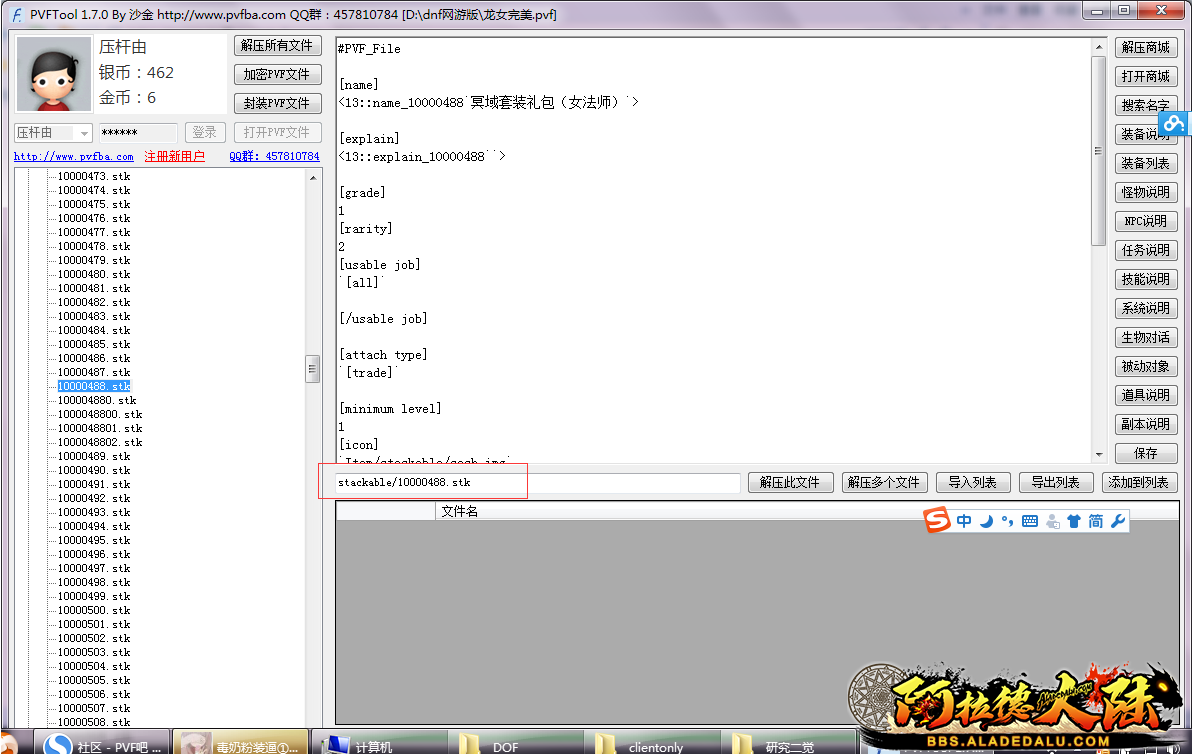Viewport: 1194px width, 756px height.
Task: Select 10000489.stk in the file tree
Action: [94, 456]
